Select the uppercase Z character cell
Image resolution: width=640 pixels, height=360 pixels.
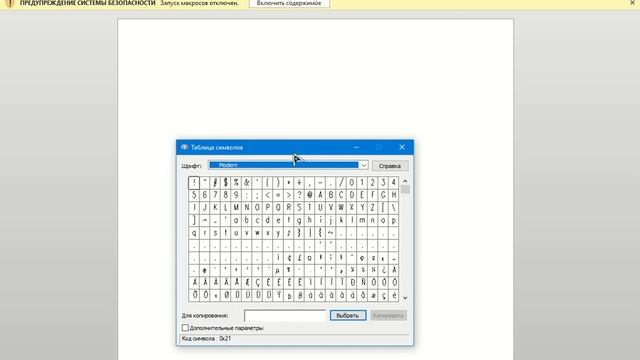point(373,207)
